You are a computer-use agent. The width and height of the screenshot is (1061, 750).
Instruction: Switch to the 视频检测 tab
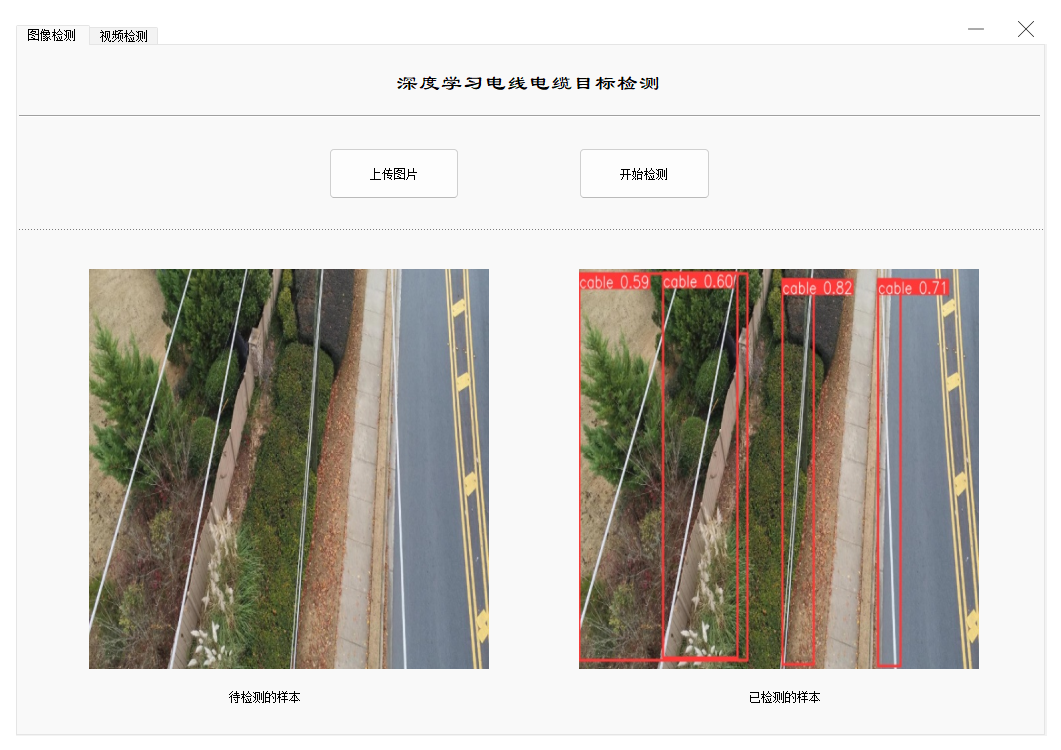tap(123, 36)
